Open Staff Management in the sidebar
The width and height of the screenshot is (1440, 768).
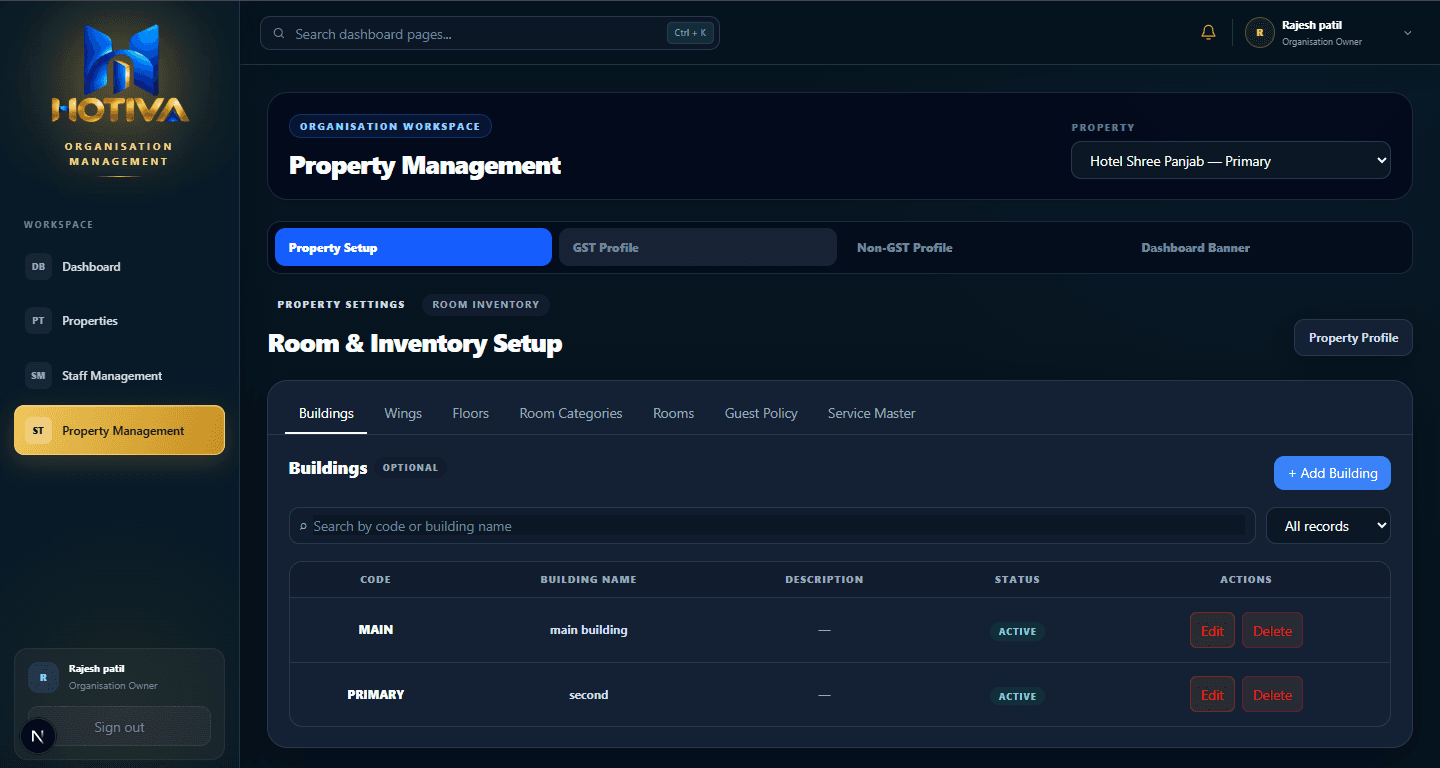pyautogui.click(x=120, y=376)
